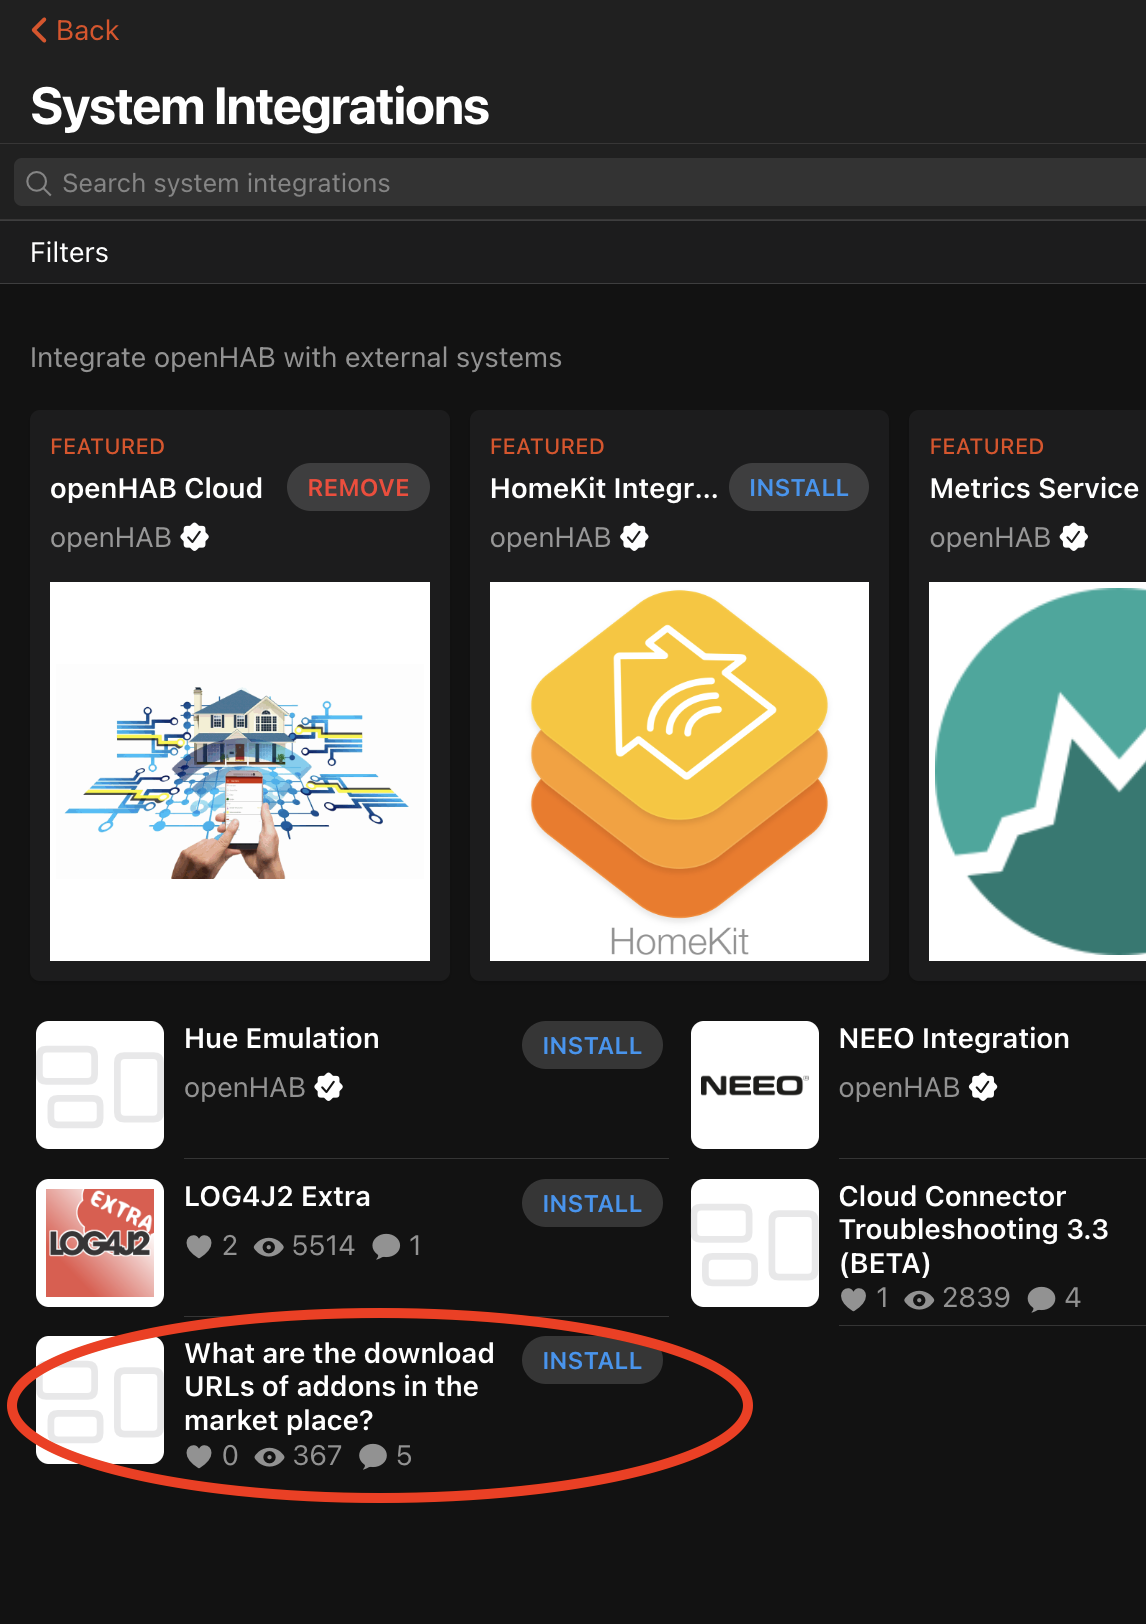The width and height of the screenshot is (1146, 1624).
Task: Remove the openHAB Cloud integration
Action: click(x=358, y=488)
